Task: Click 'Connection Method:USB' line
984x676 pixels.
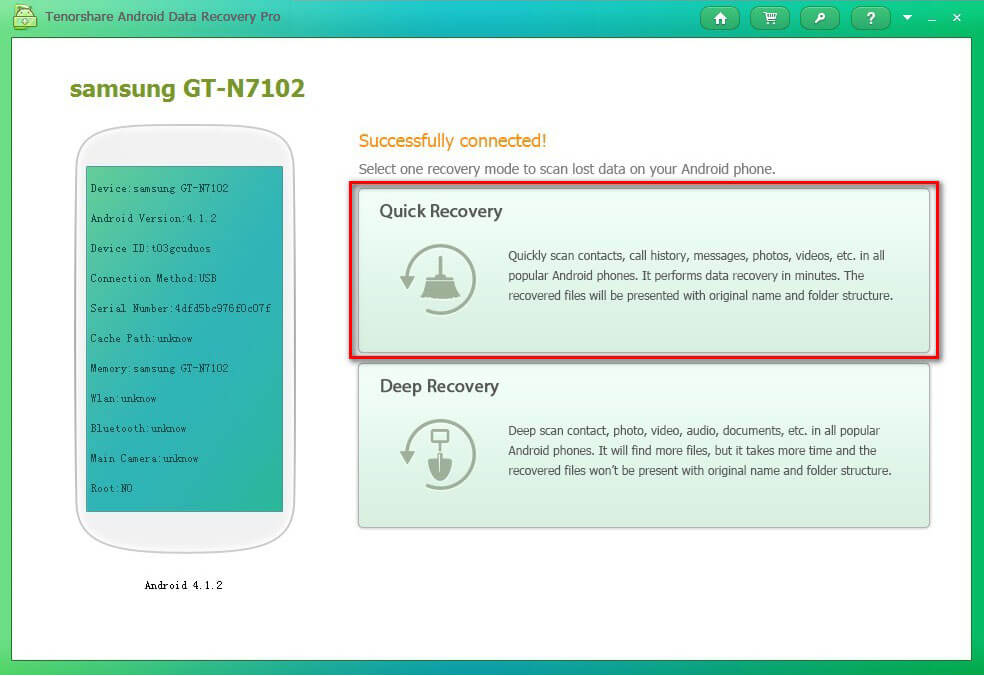Action: pyautogui.click(x=154, y=278)
